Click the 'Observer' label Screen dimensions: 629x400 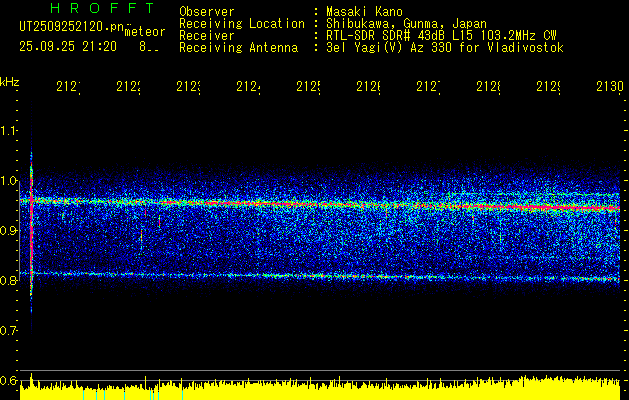[207, 12]
